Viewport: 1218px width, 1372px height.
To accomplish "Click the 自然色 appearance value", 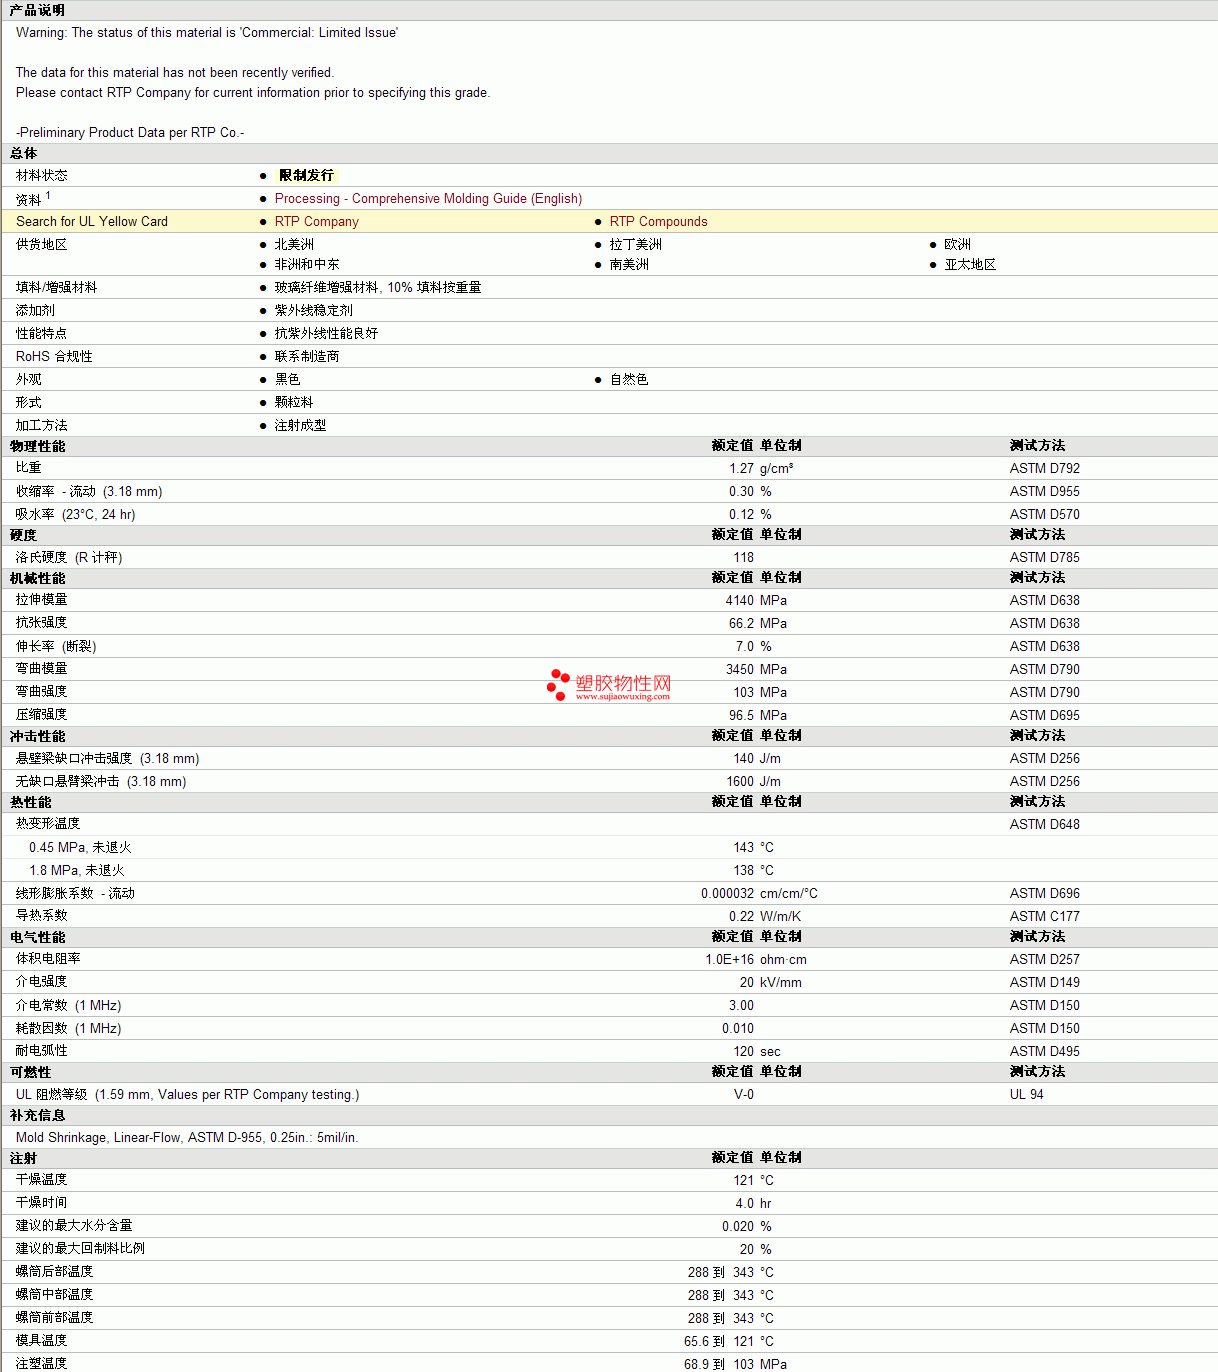I will (629, 379).
